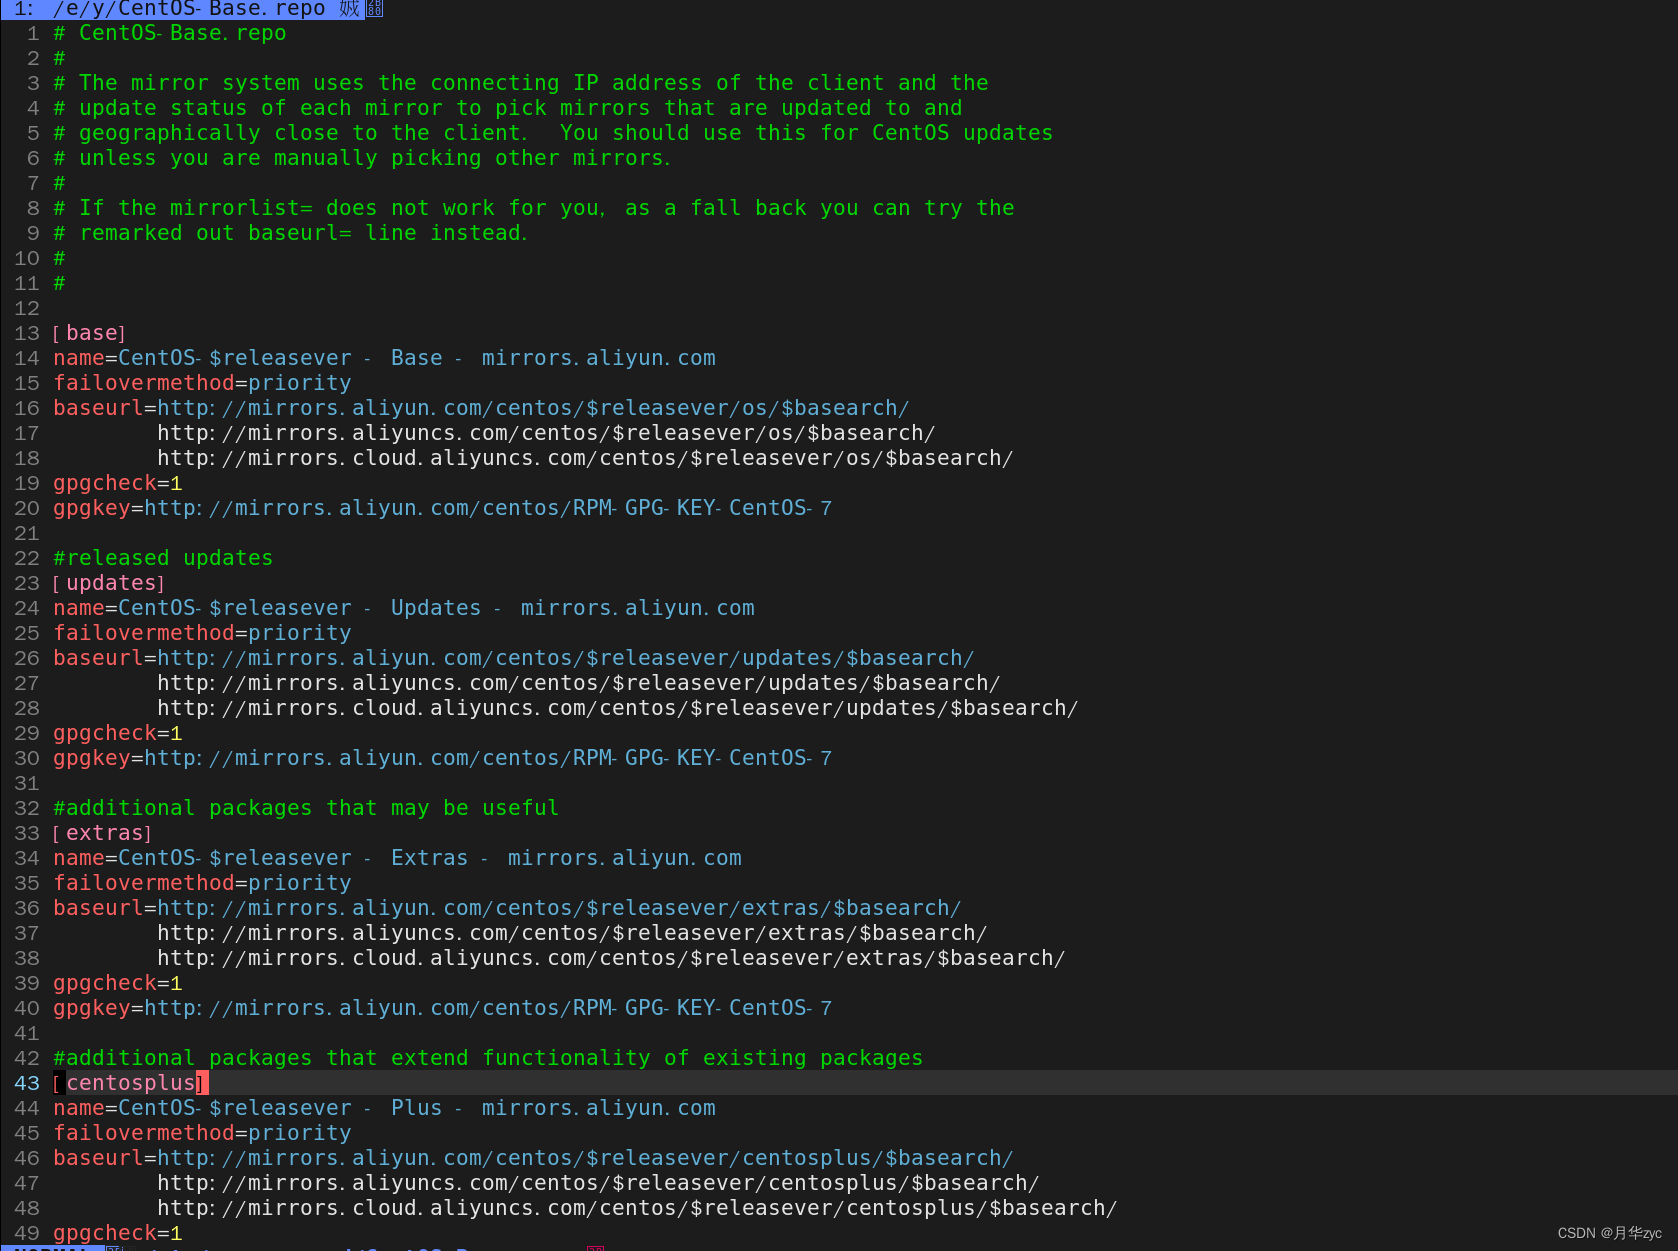Place cursor on the highlighted [centosplus] header

(130, 1083)
